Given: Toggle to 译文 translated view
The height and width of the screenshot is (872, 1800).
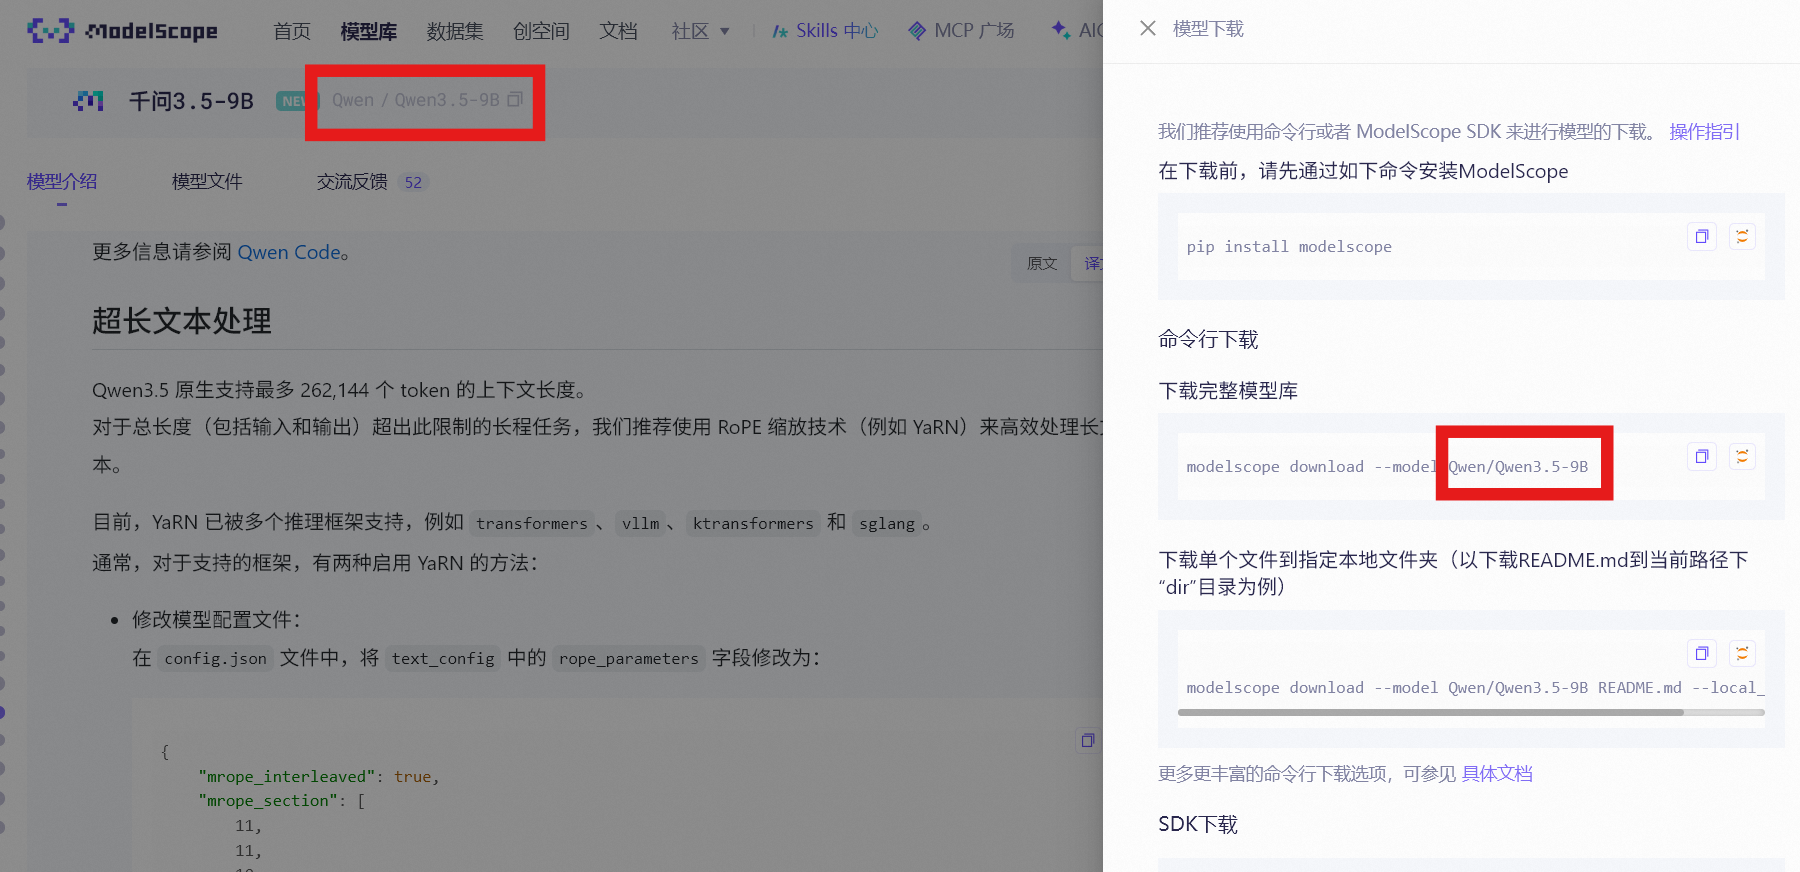Looking at the screenshot, I should 1088,263.
